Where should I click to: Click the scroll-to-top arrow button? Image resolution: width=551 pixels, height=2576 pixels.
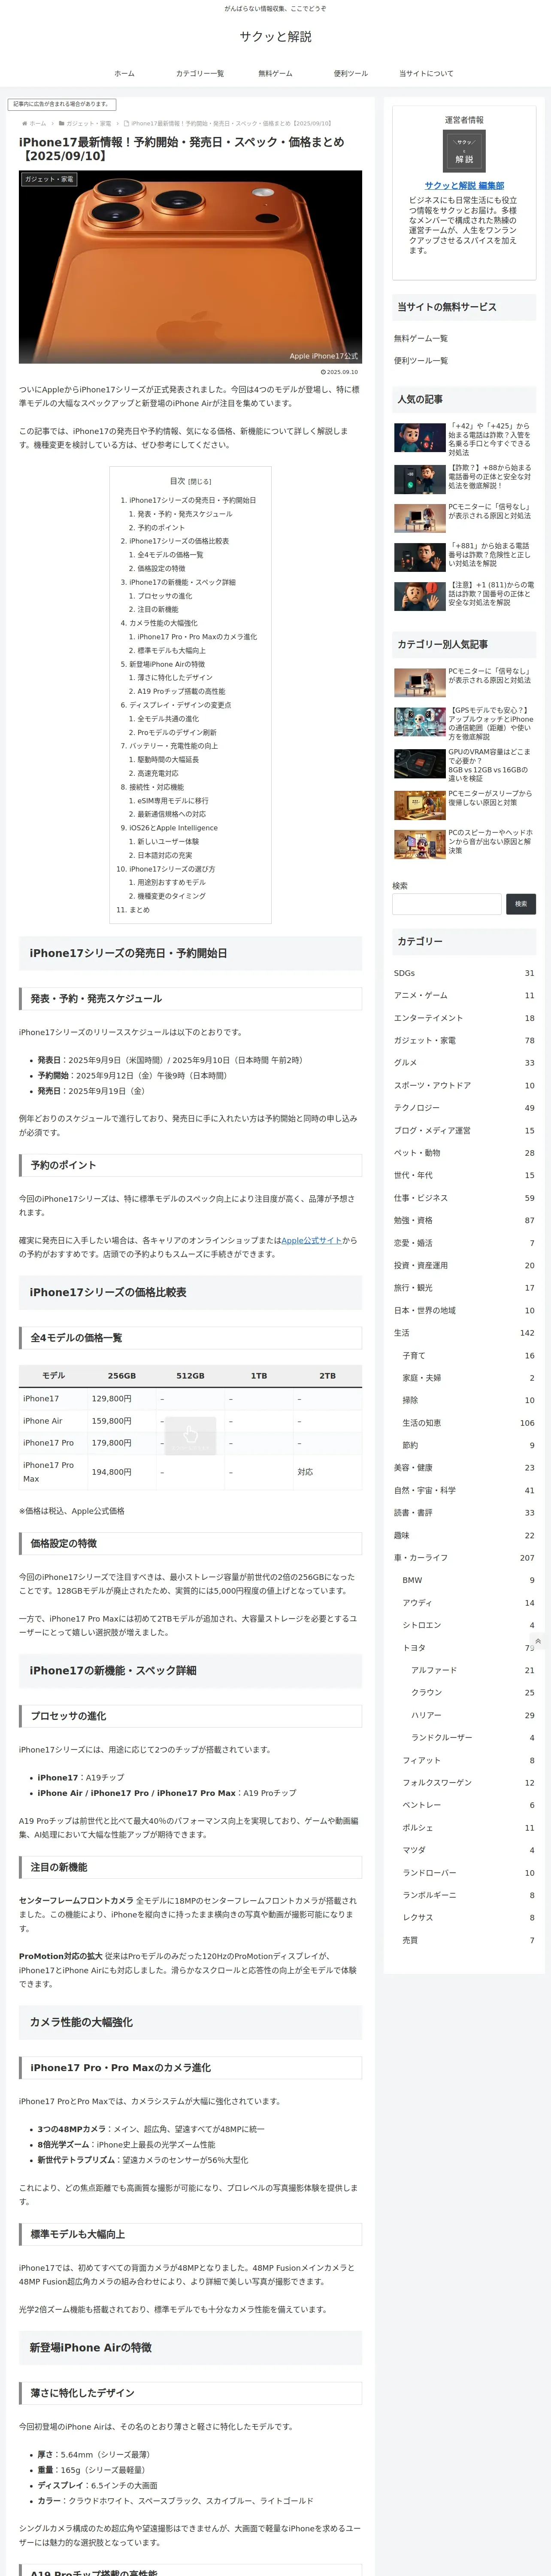coord(538,1641)
